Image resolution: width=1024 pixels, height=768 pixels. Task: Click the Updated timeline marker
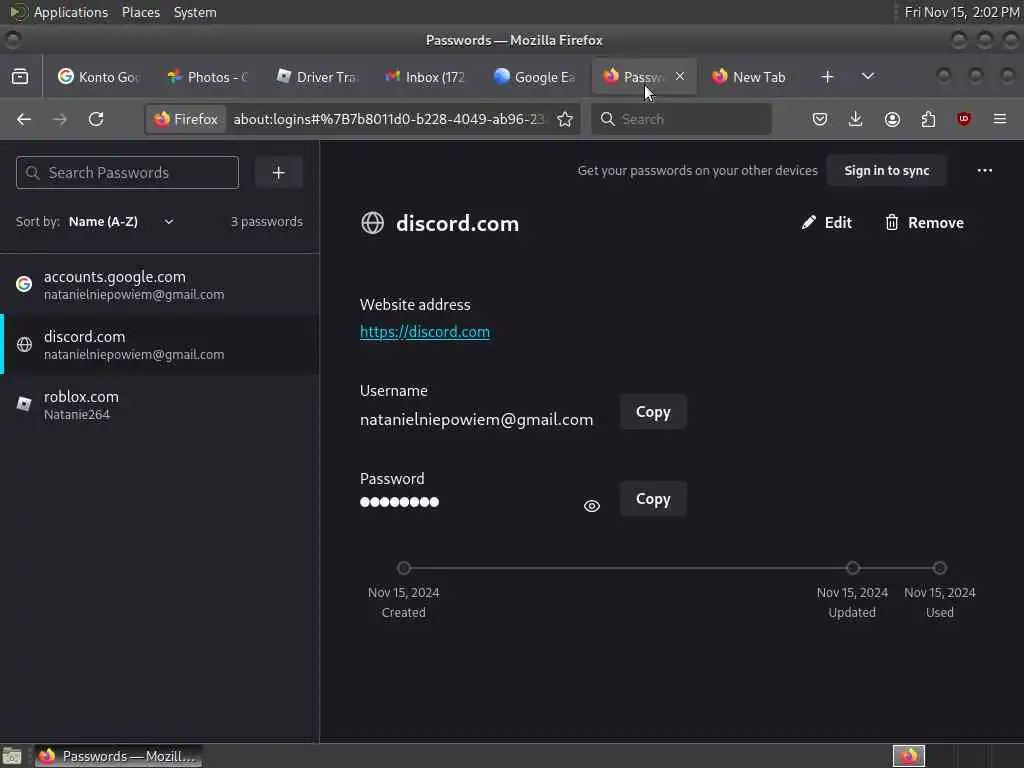tap(852, 568)
